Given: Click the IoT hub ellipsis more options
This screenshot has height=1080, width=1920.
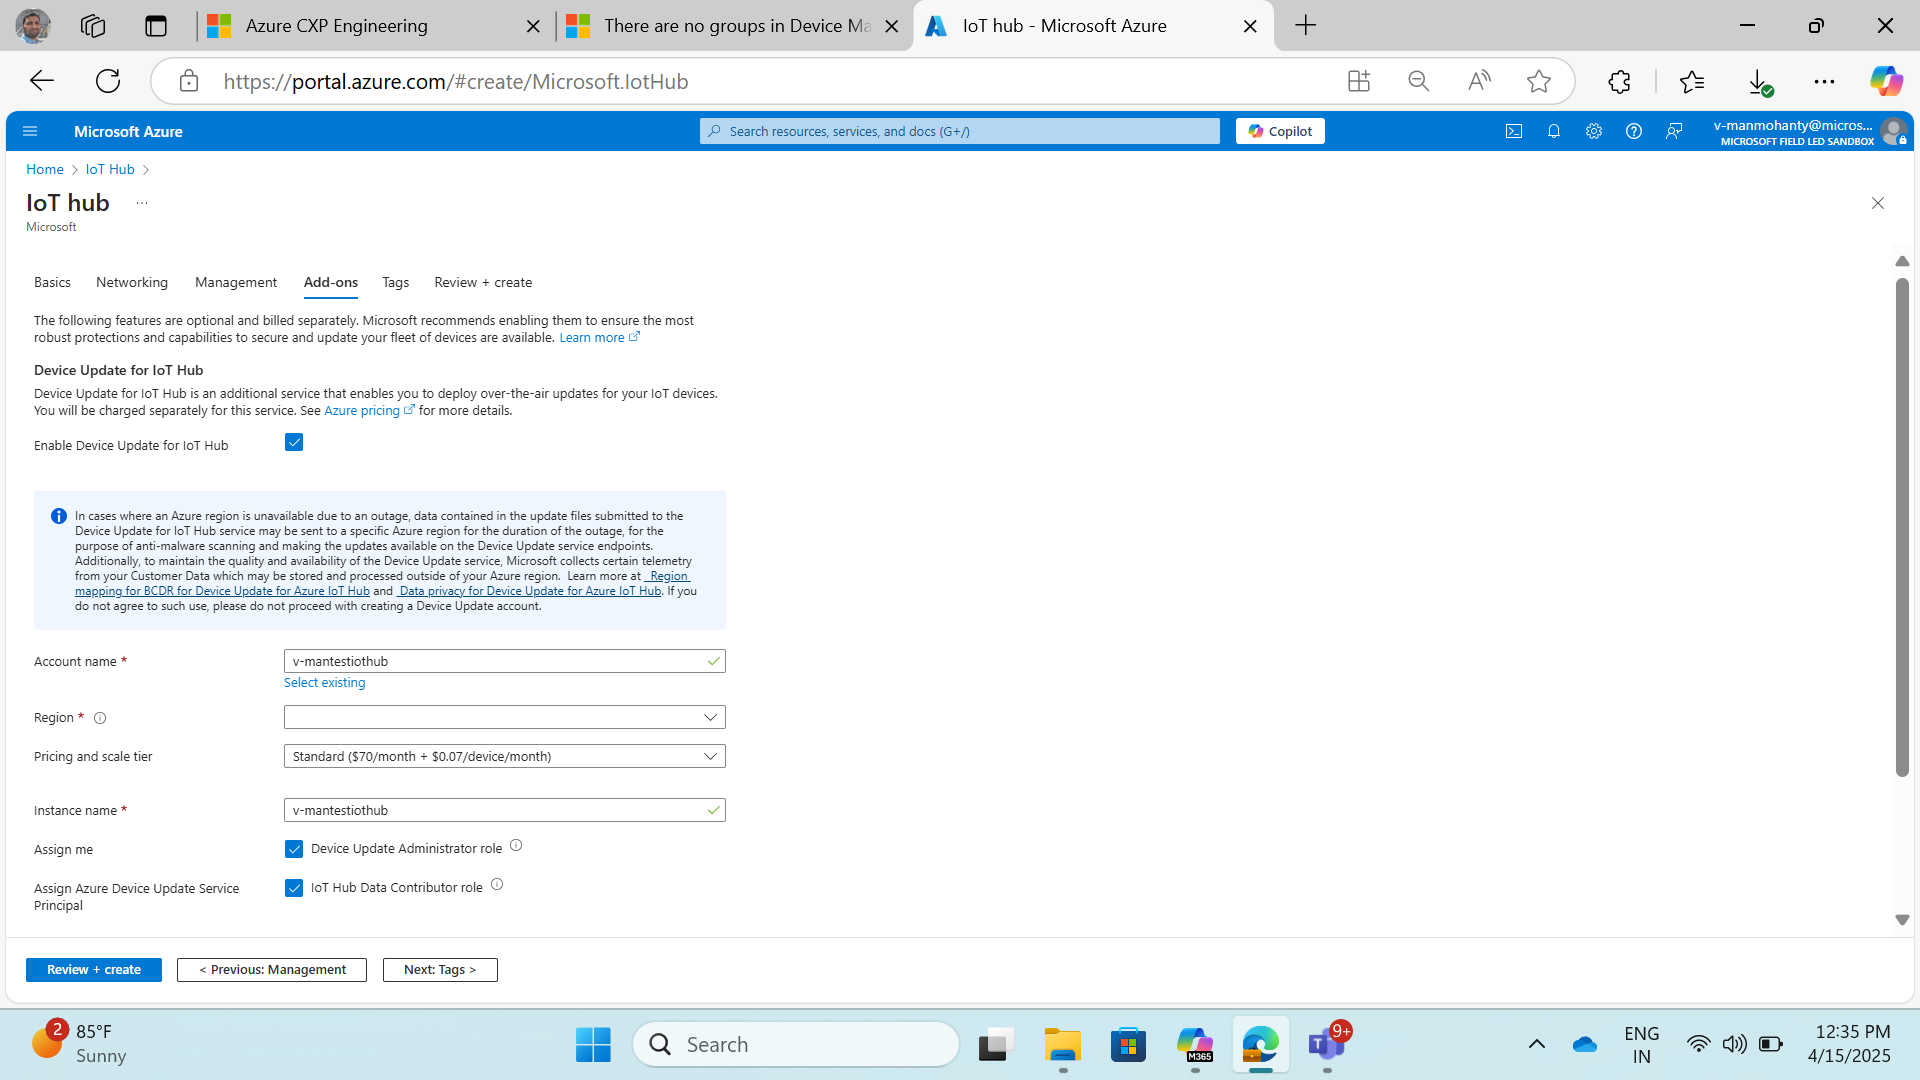Looking at the screenshot, I should [142, 203].
